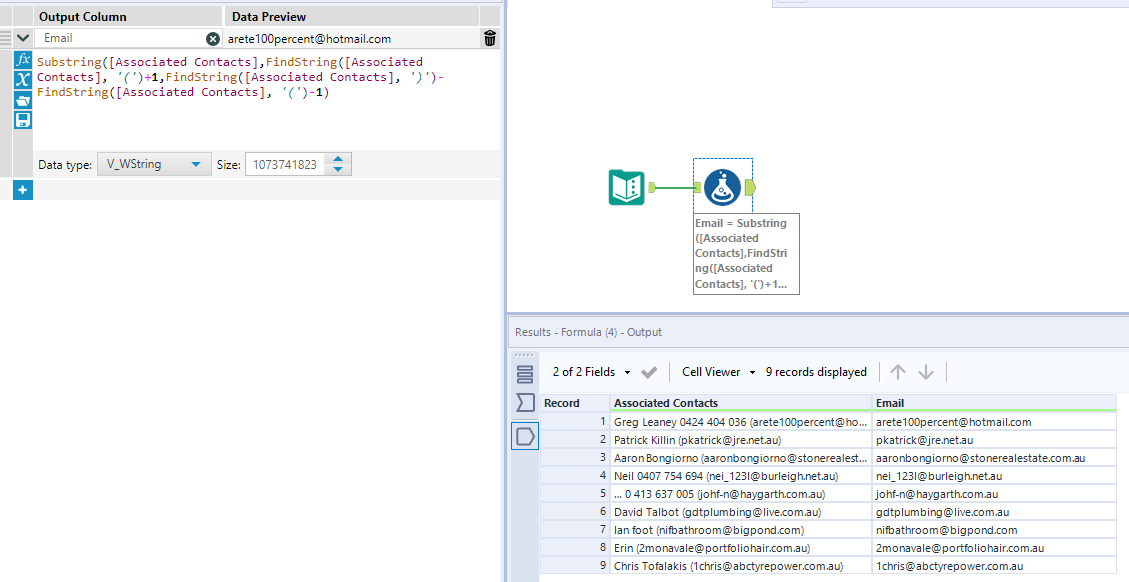
Task: Jump to previous record with the up arrow
Action: pos(897,371)
